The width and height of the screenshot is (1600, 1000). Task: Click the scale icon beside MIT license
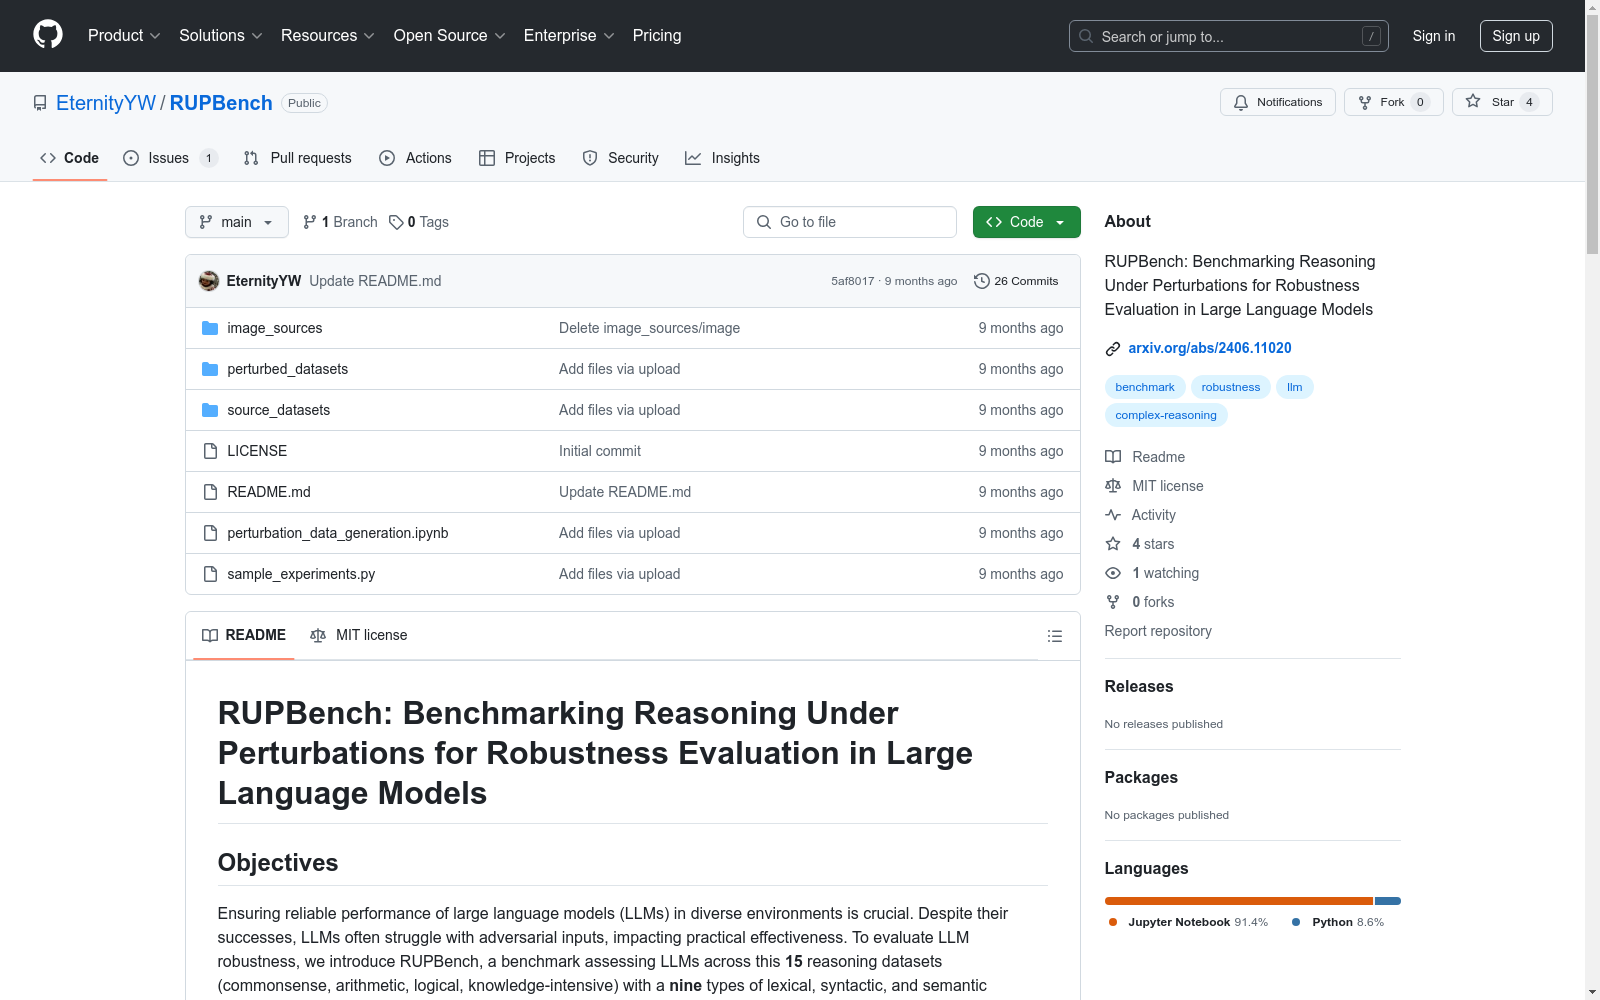point(1113,486)
